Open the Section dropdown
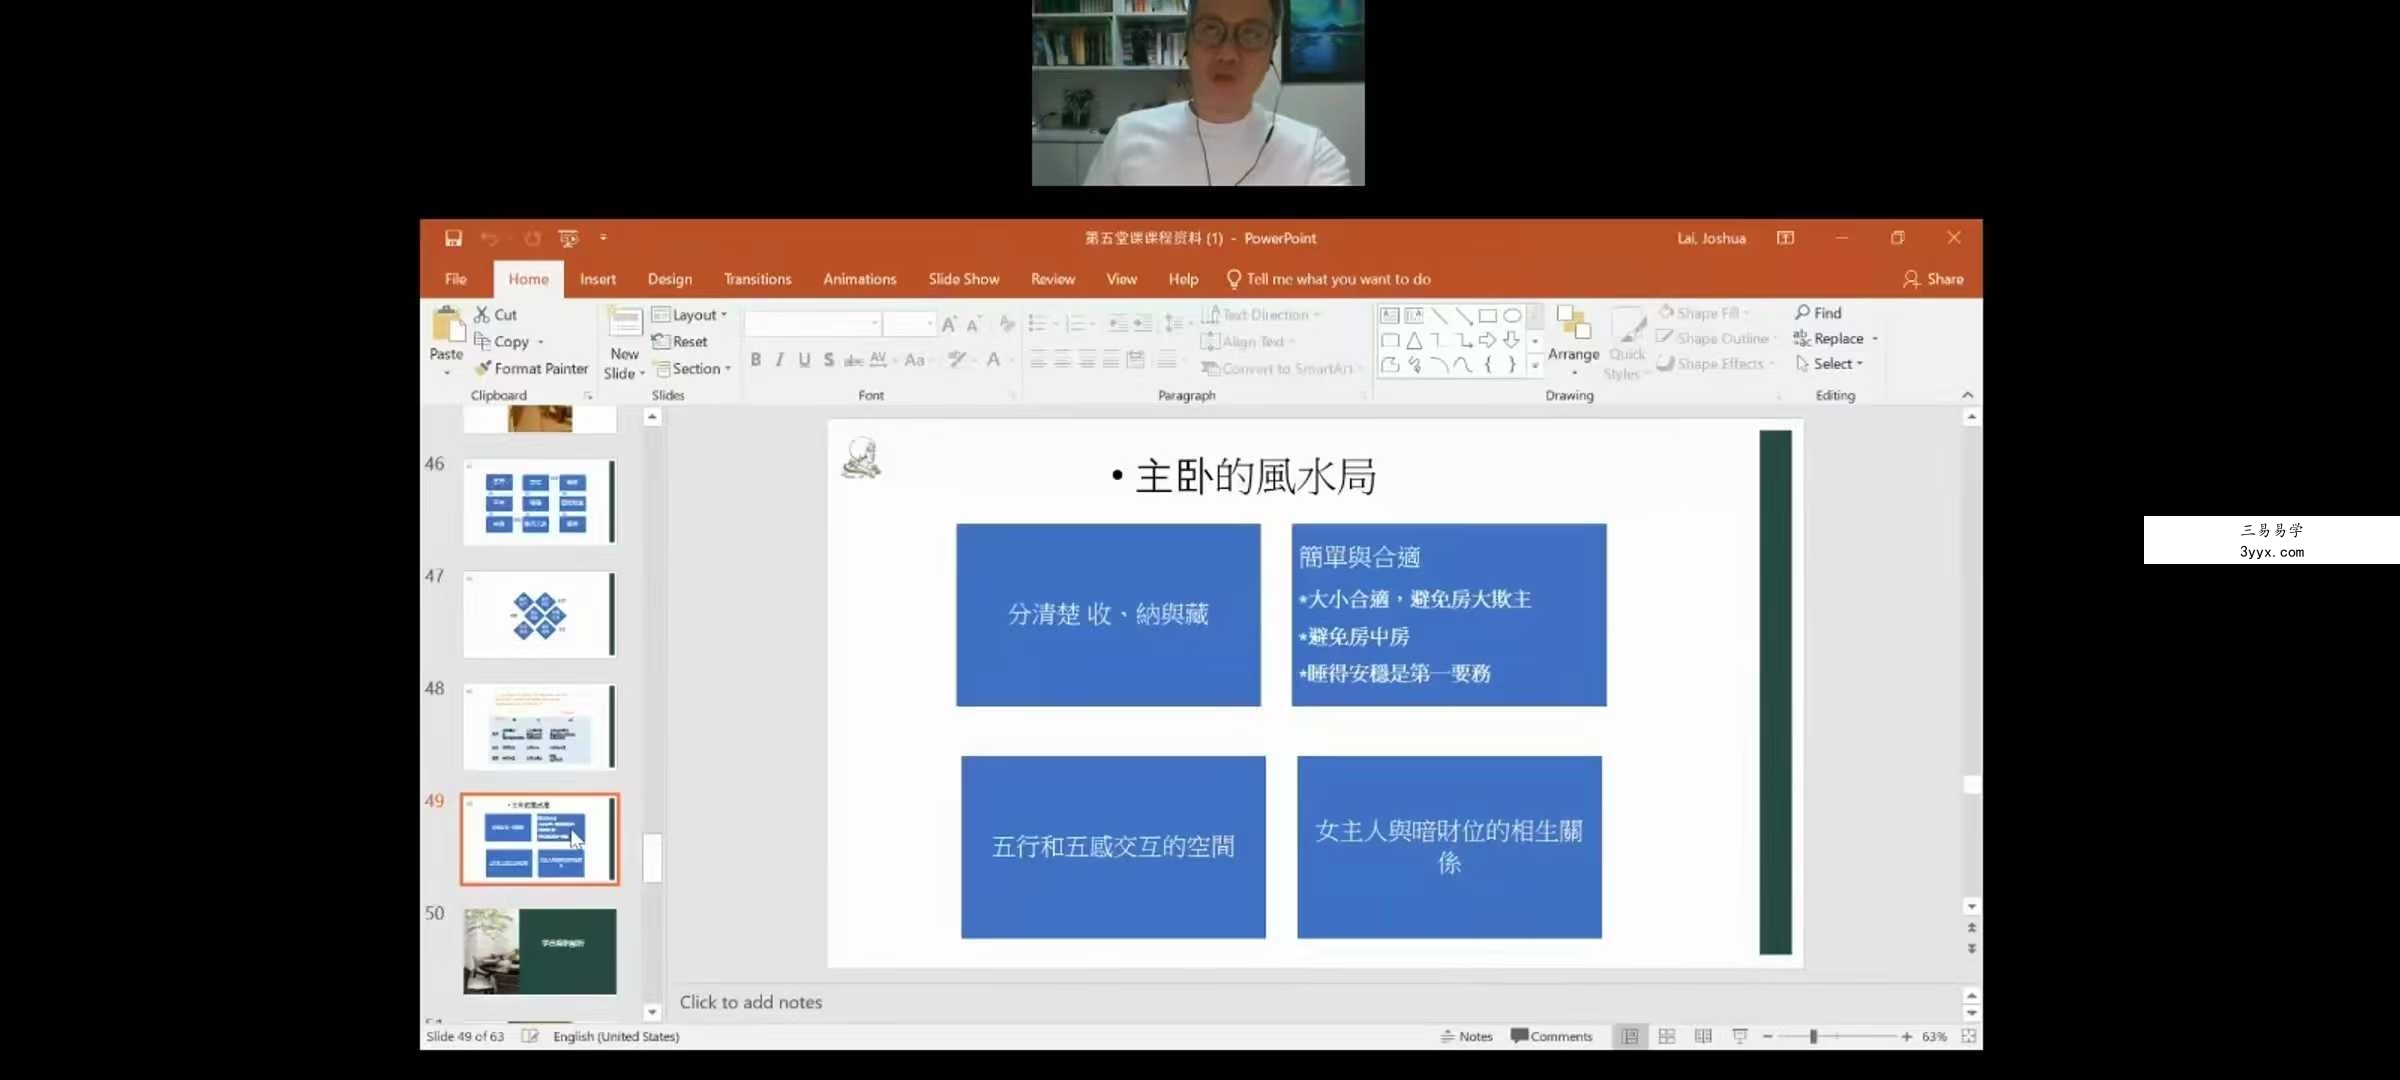This screenshot has height=1080, width=2400. click(692, 368)
